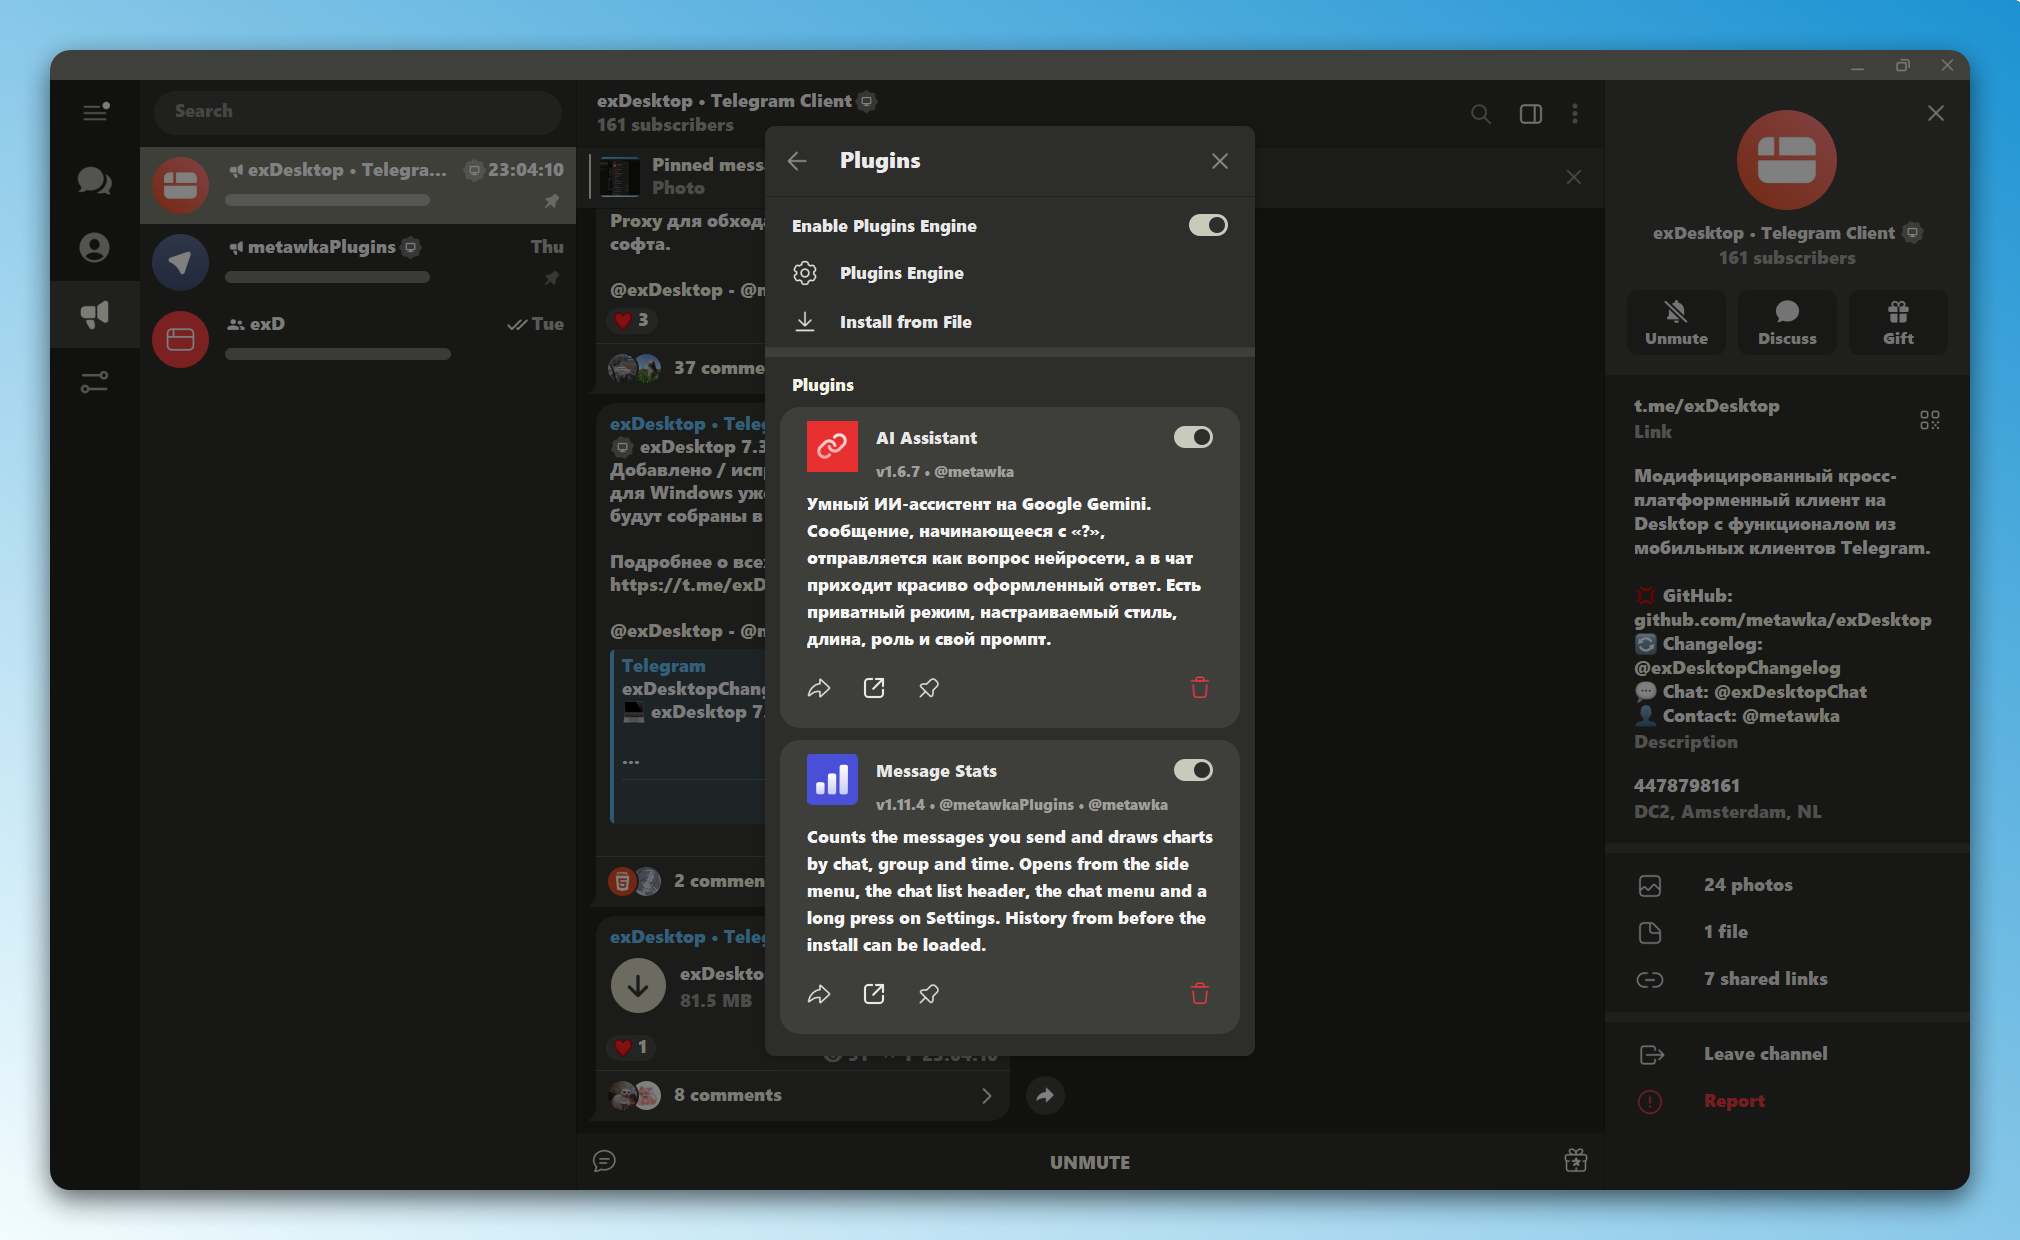Toggle the side info panel icon
2020x1240 pixels.
[1531, 114]
